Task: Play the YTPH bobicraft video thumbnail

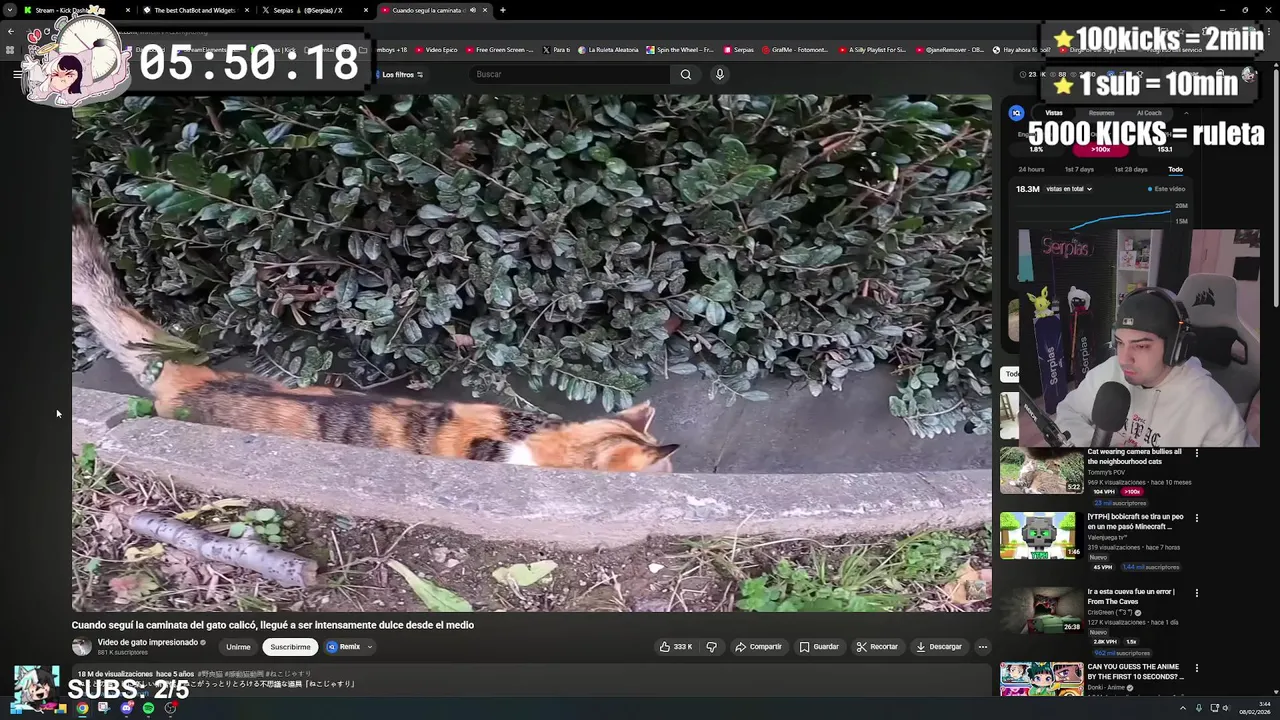Action: click(1040, 535)
